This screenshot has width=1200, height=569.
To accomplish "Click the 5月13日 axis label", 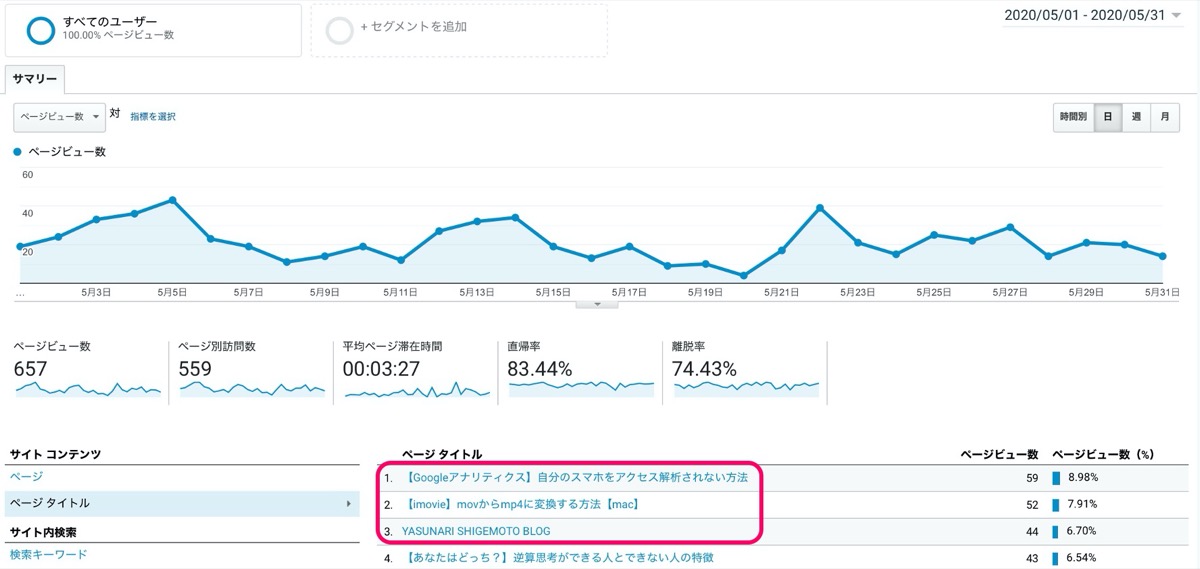I will pos(477,292).
